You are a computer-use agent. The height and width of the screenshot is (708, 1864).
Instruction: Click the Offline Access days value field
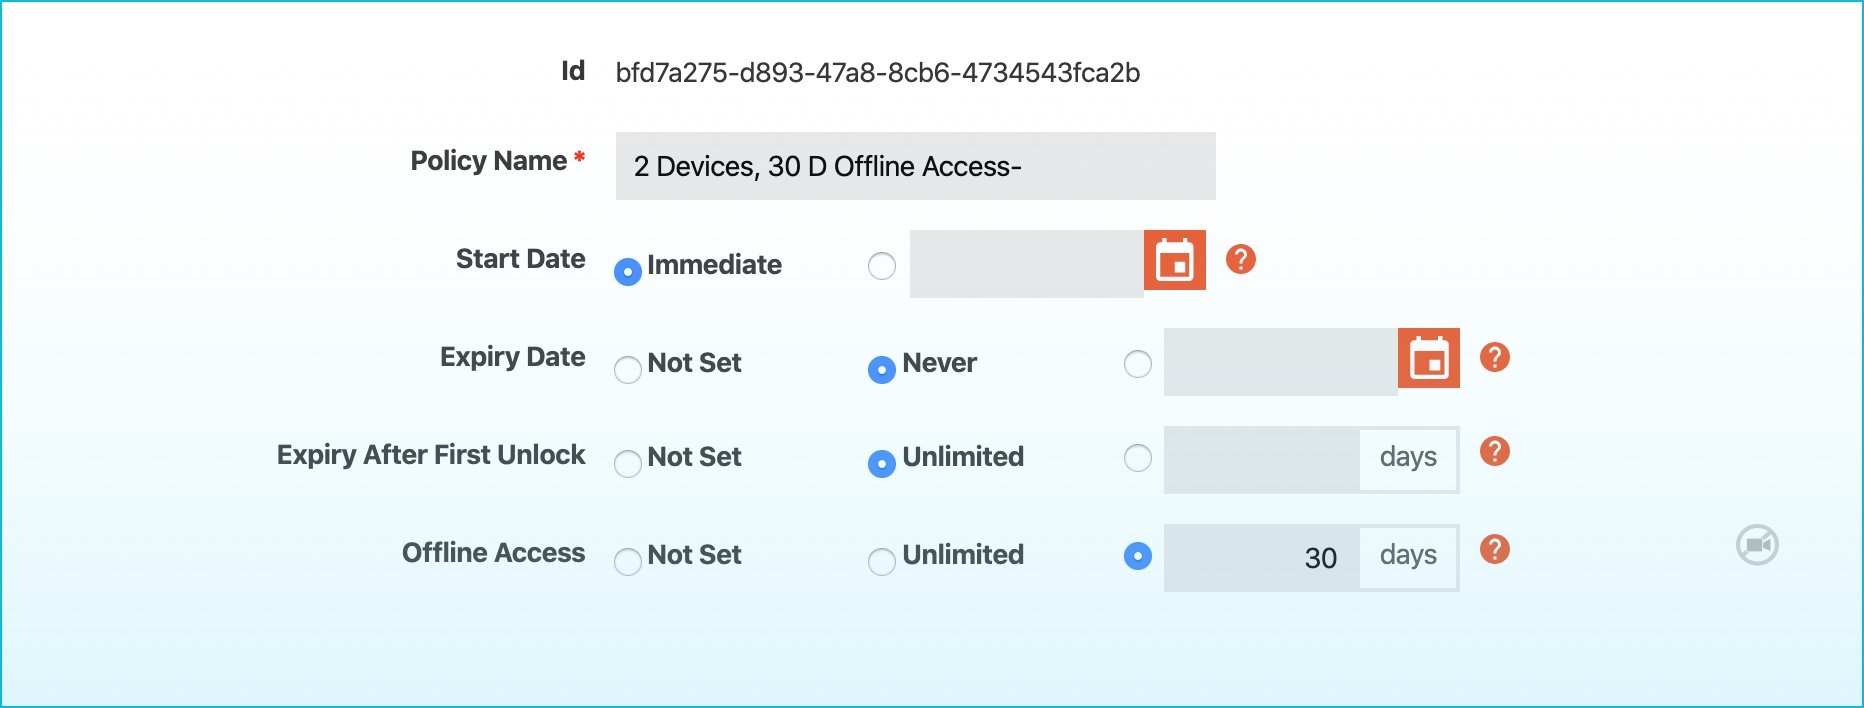point(1260,557)
